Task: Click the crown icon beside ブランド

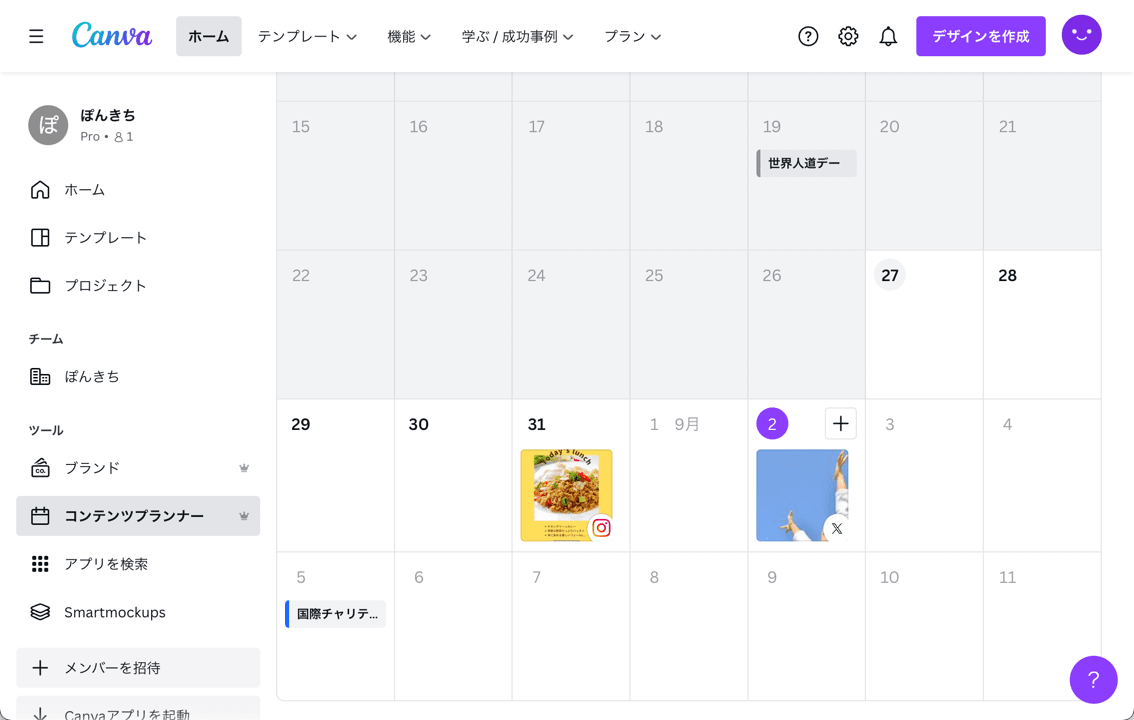Action: (x=244, y=468)
